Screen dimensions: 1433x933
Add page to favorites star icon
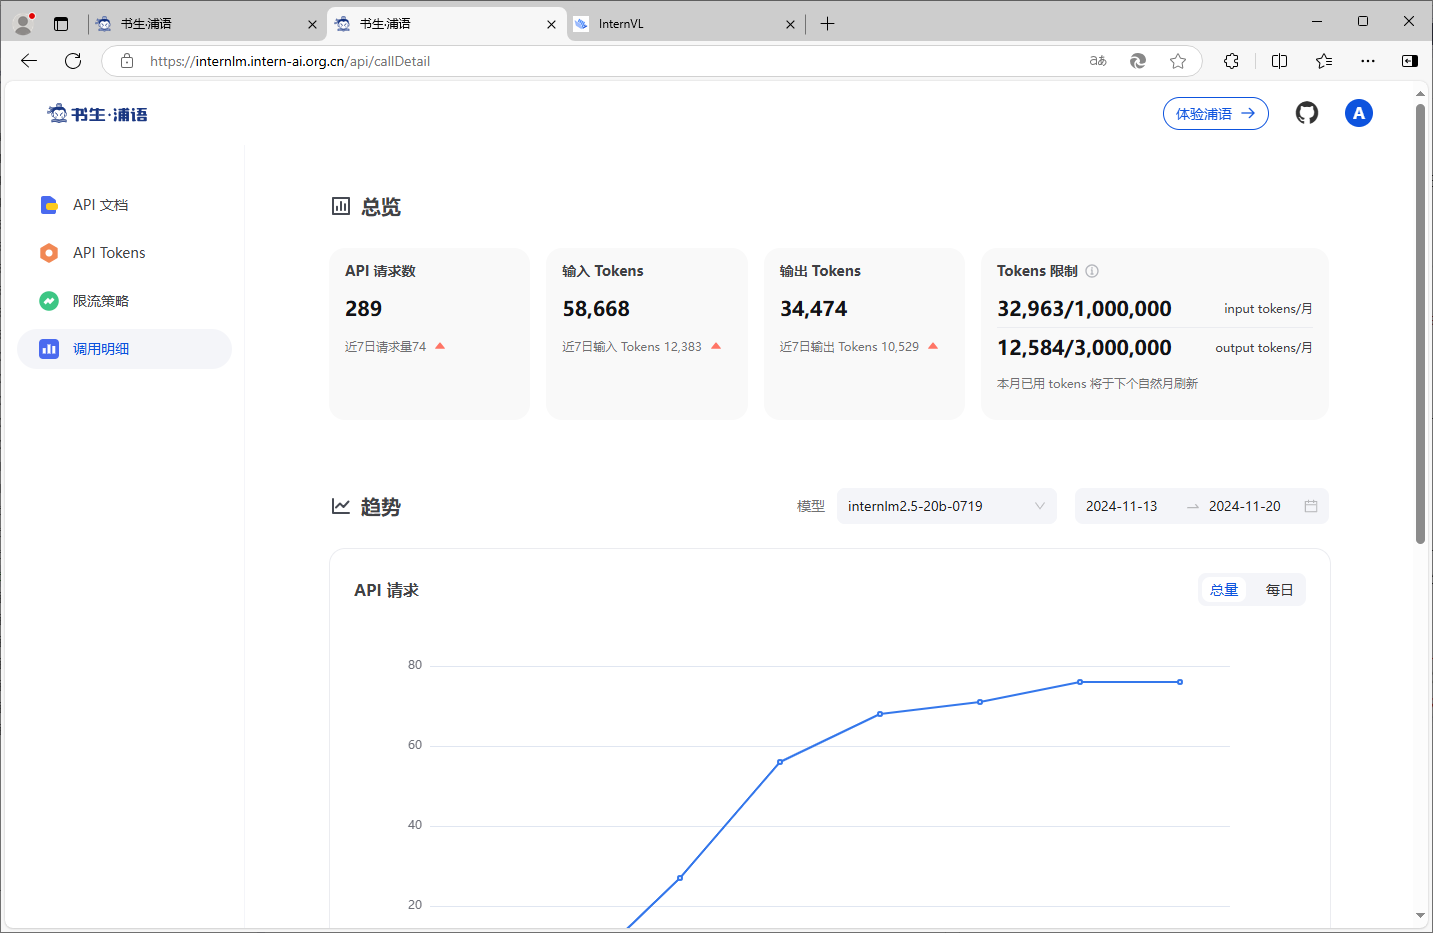(1178, 61)
